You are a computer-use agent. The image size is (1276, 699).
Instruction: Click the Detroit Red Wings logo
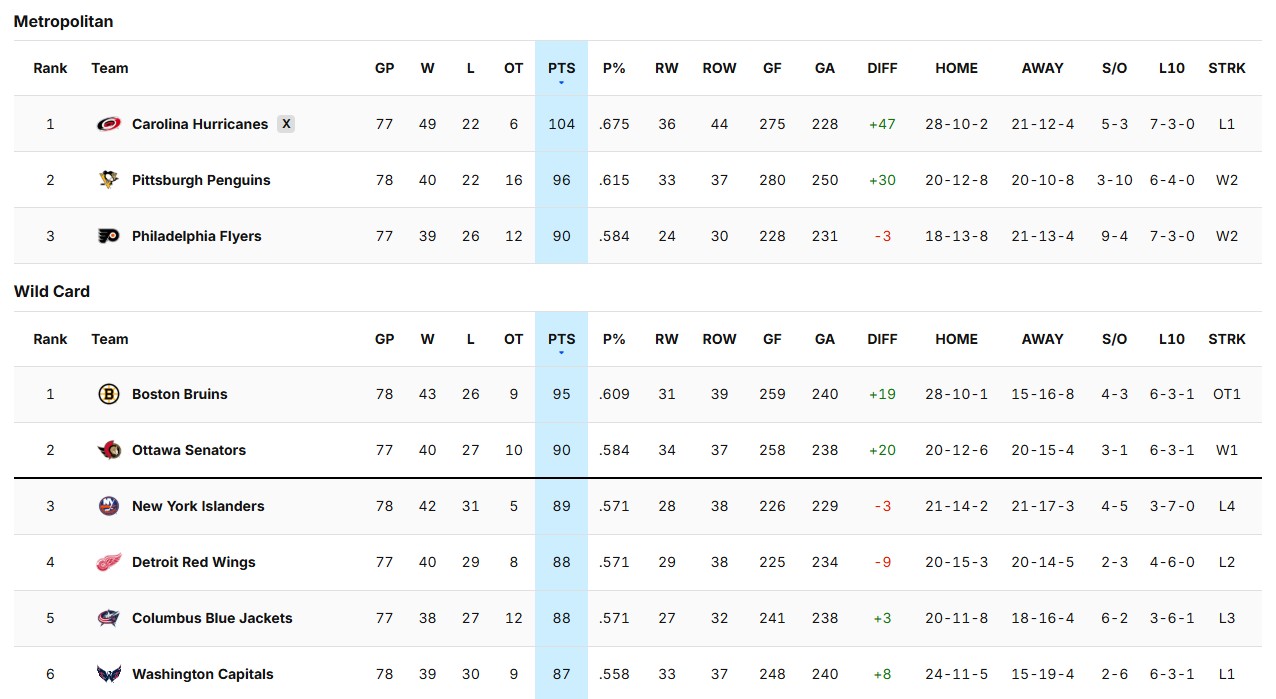[108, 562]
